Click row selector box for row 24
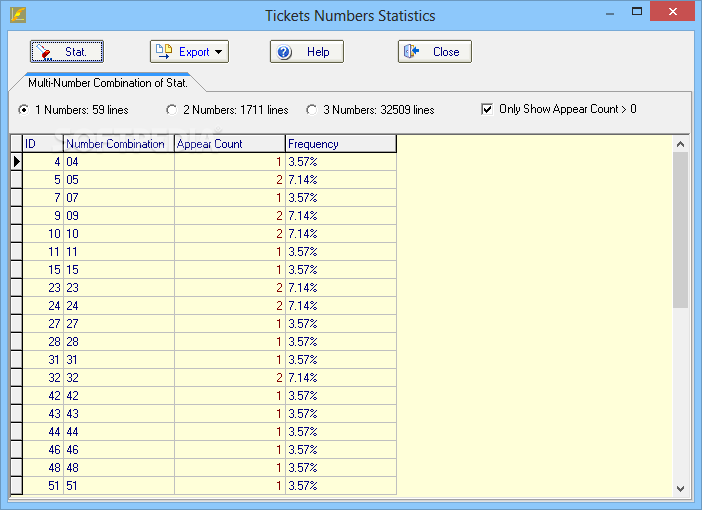This screenshot has height=510, width=702. click(x=17, y=306)
